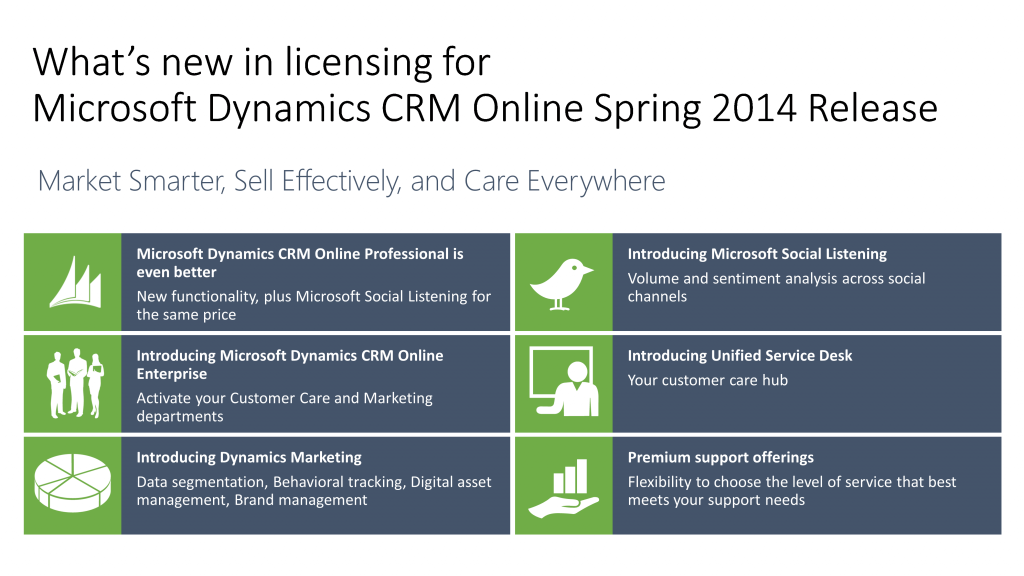Open the 'Premium support offerings' heading

click(x=720, y=457)
